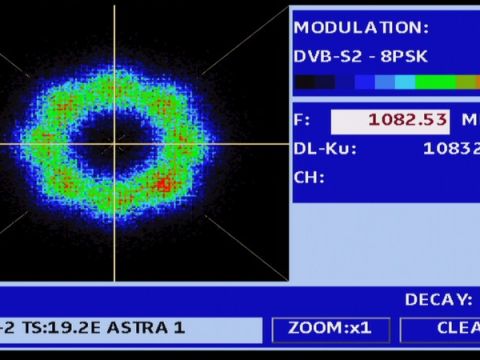Pick the cyan swatch in color legend
The image size is (480, 360).
tap(405, 82)
